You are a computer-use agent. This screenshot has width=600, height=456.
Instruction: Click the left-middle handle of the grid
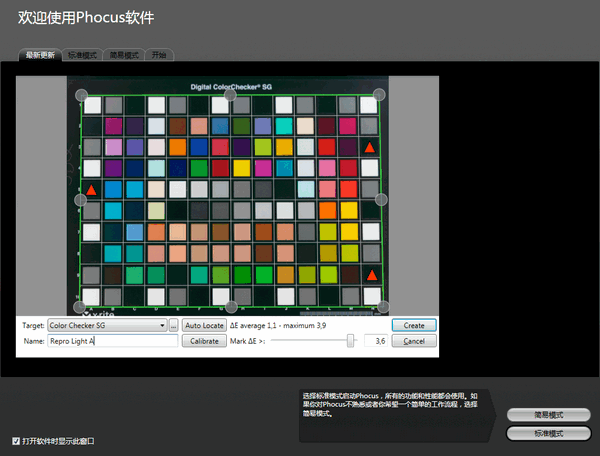[81, 200]
